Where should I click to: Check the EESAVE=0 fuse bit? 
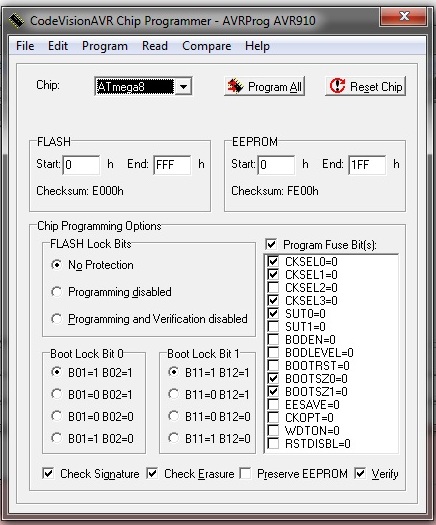point(273,404)
